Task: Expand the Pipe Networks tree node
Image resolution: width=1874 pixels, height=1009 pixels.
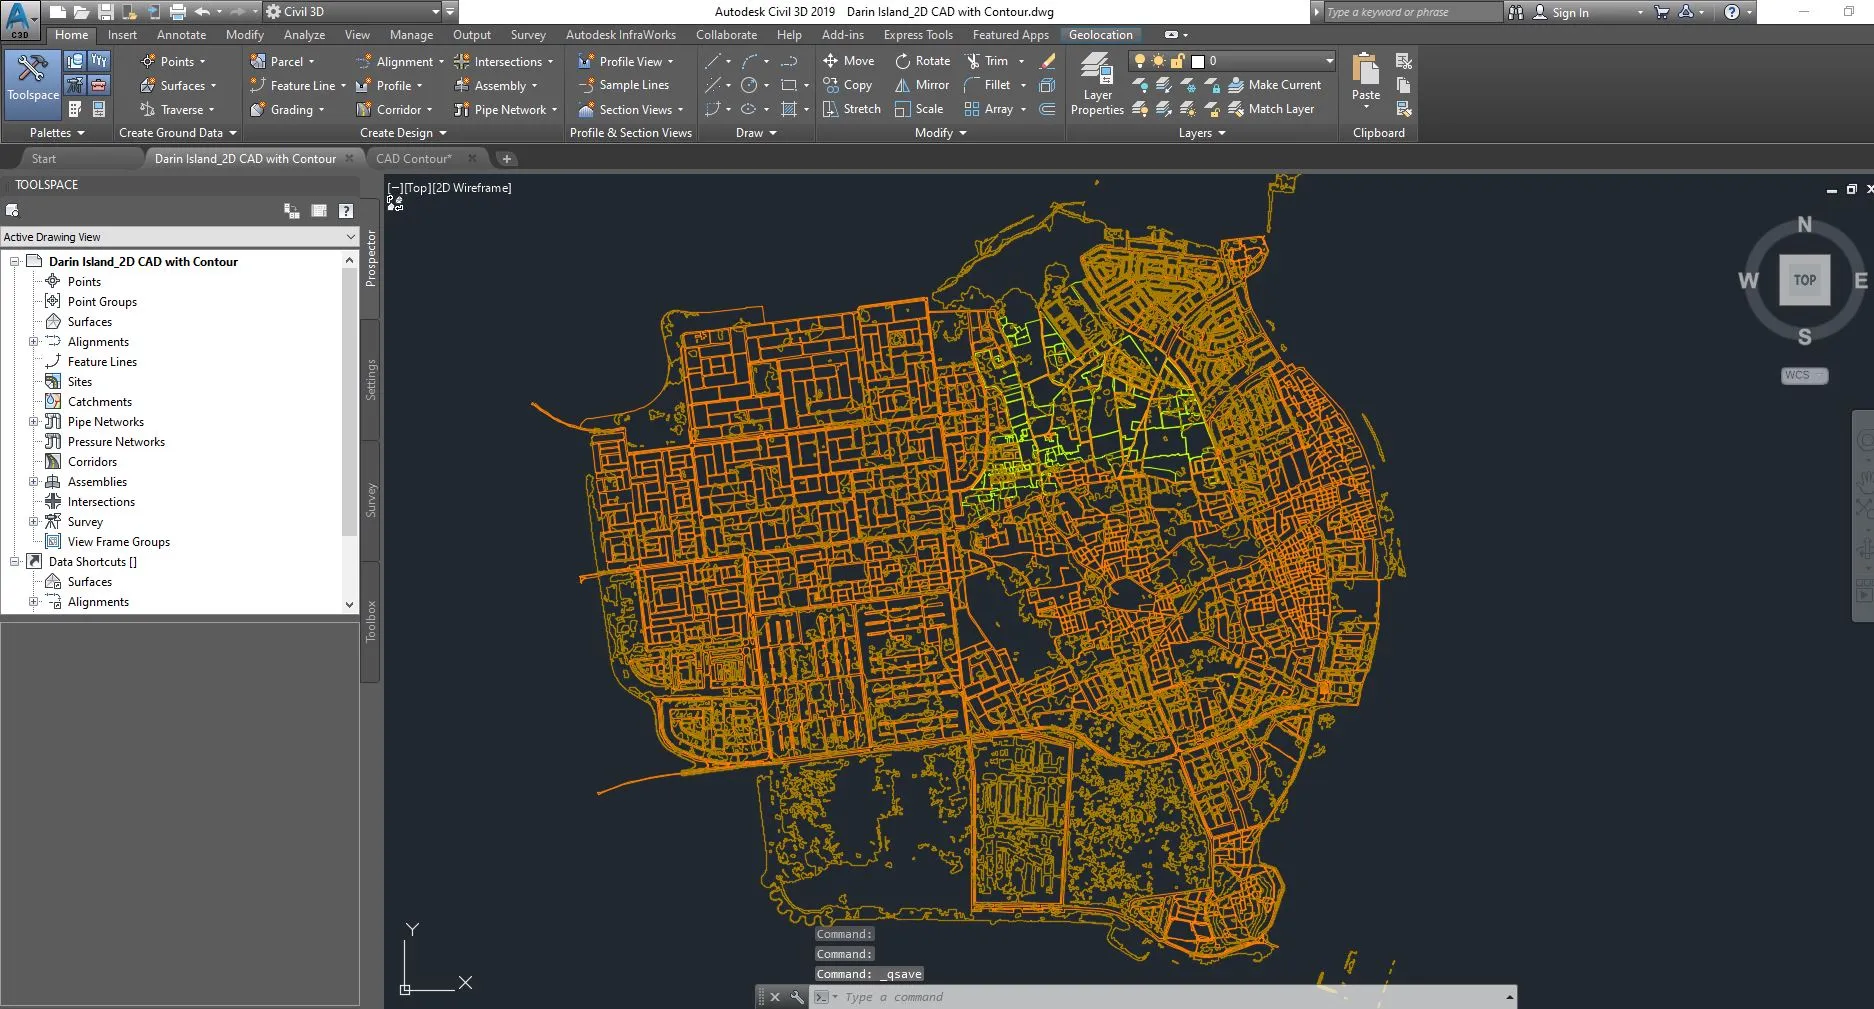Action: [x=34, y=422]
